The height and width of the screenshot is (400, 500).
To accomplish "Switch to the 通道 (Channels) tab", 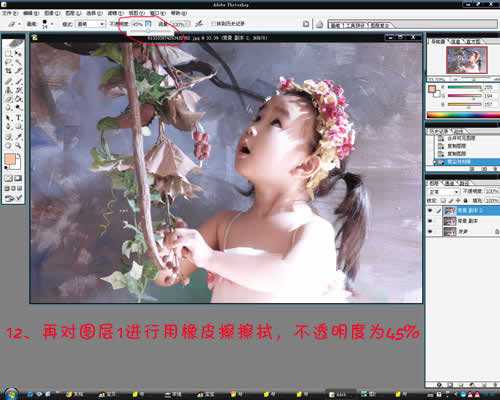I will tap(450, 183).
